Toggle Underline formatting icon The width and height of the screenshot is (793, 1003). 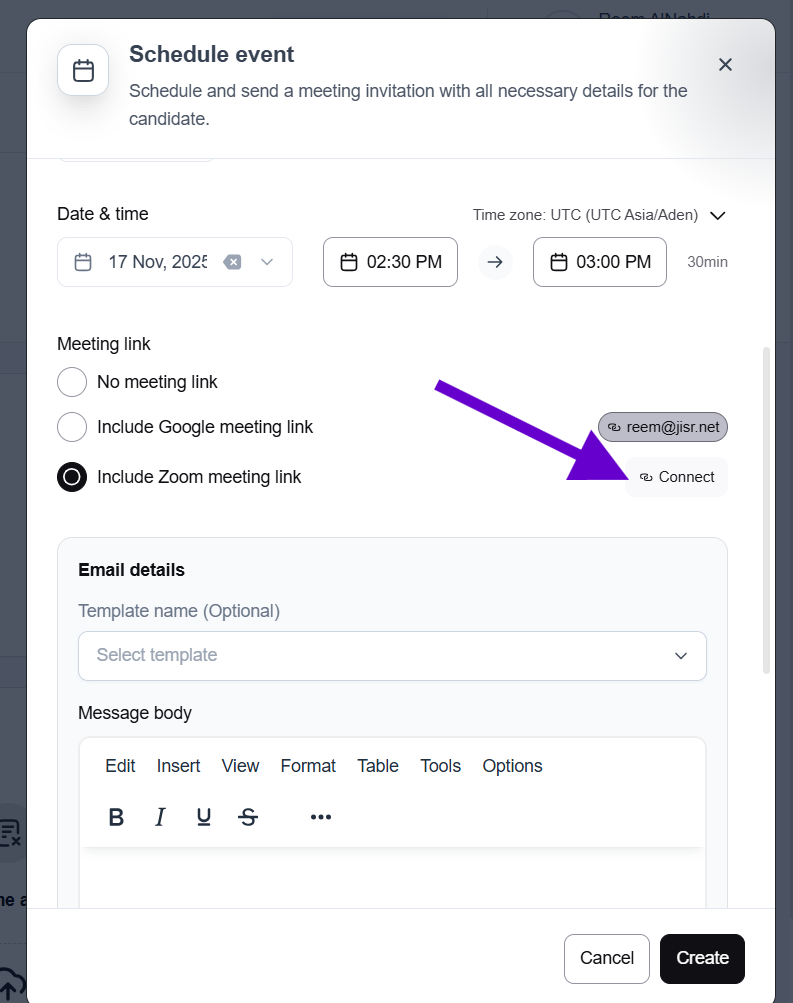pyautogui.click(x=204, y=817)
